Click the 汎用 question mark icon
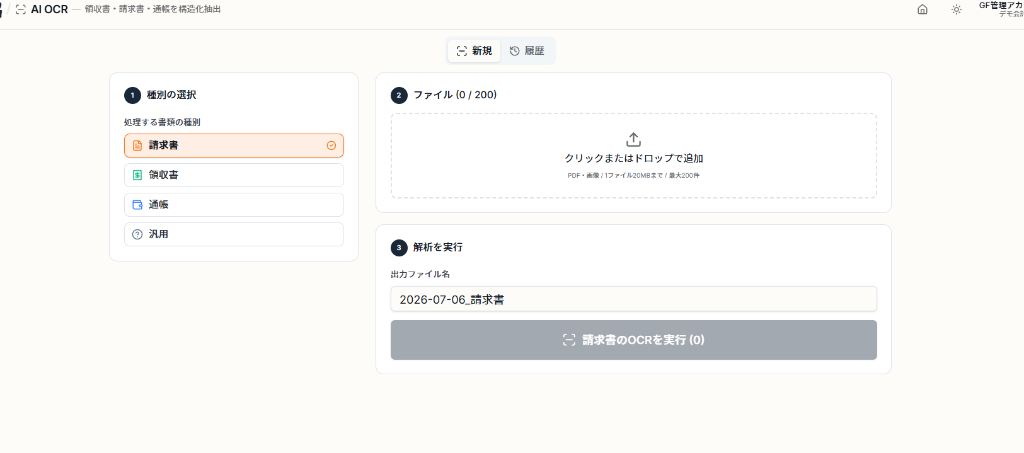Viewport: 1024px width, 453px height. pyautogui.click(x=137, y=234)
